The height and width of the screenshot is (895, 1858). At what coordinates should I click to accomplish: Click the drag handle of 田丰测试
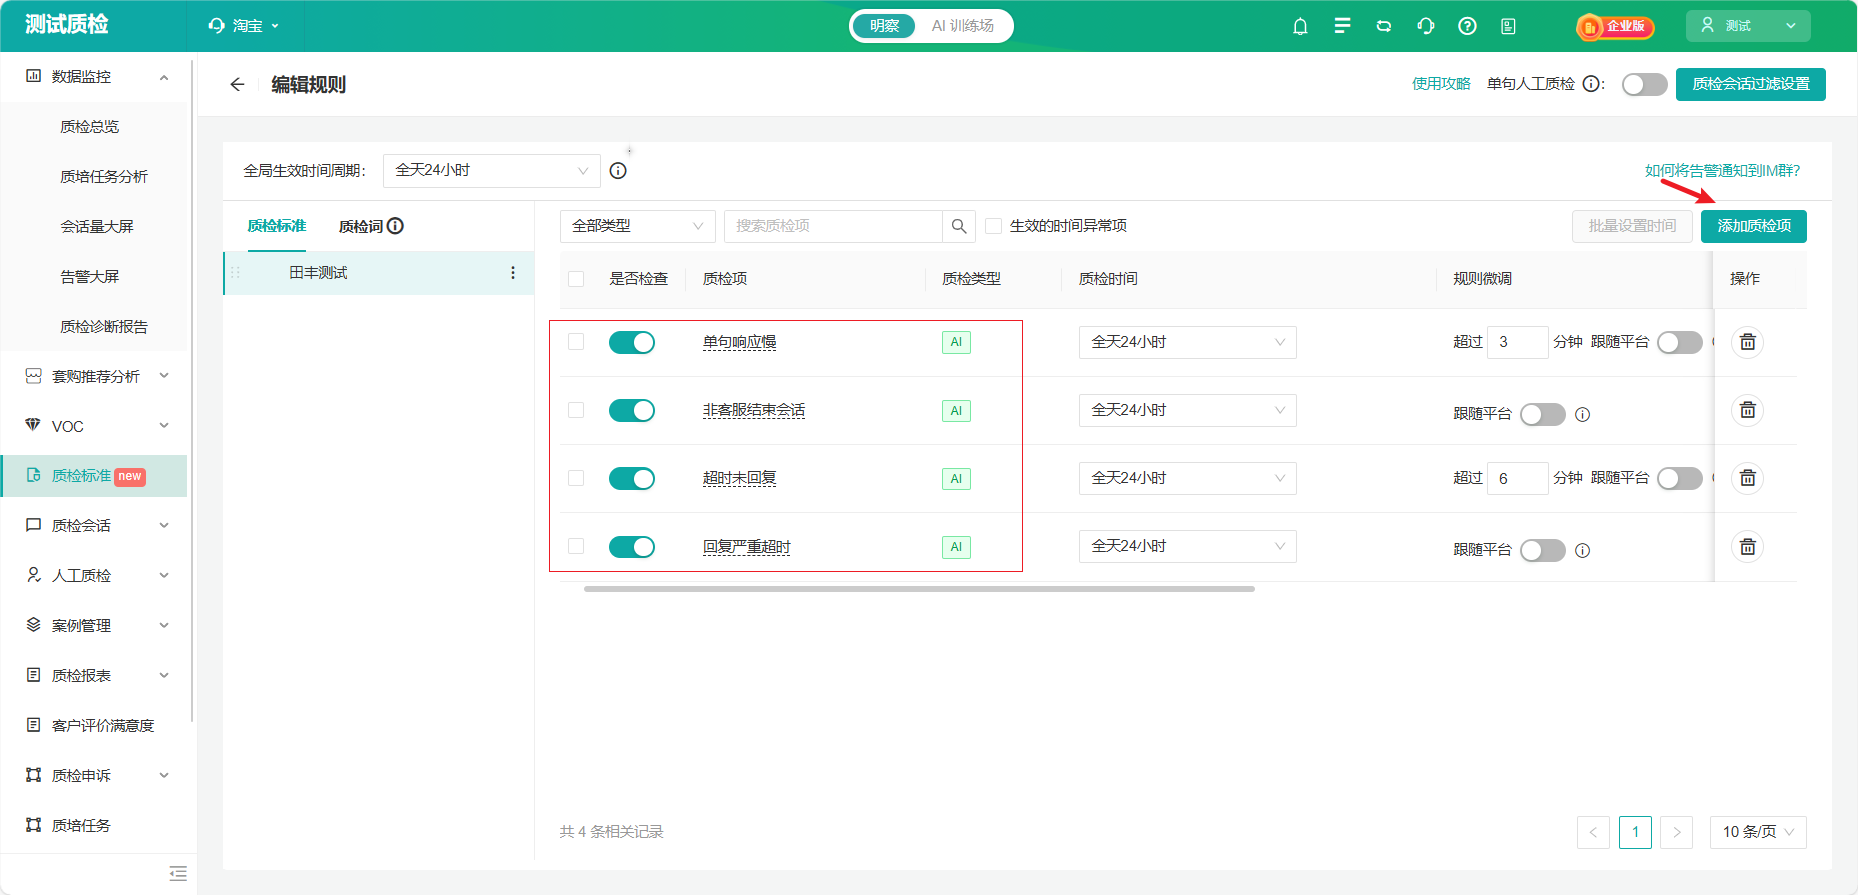[236, 273]
